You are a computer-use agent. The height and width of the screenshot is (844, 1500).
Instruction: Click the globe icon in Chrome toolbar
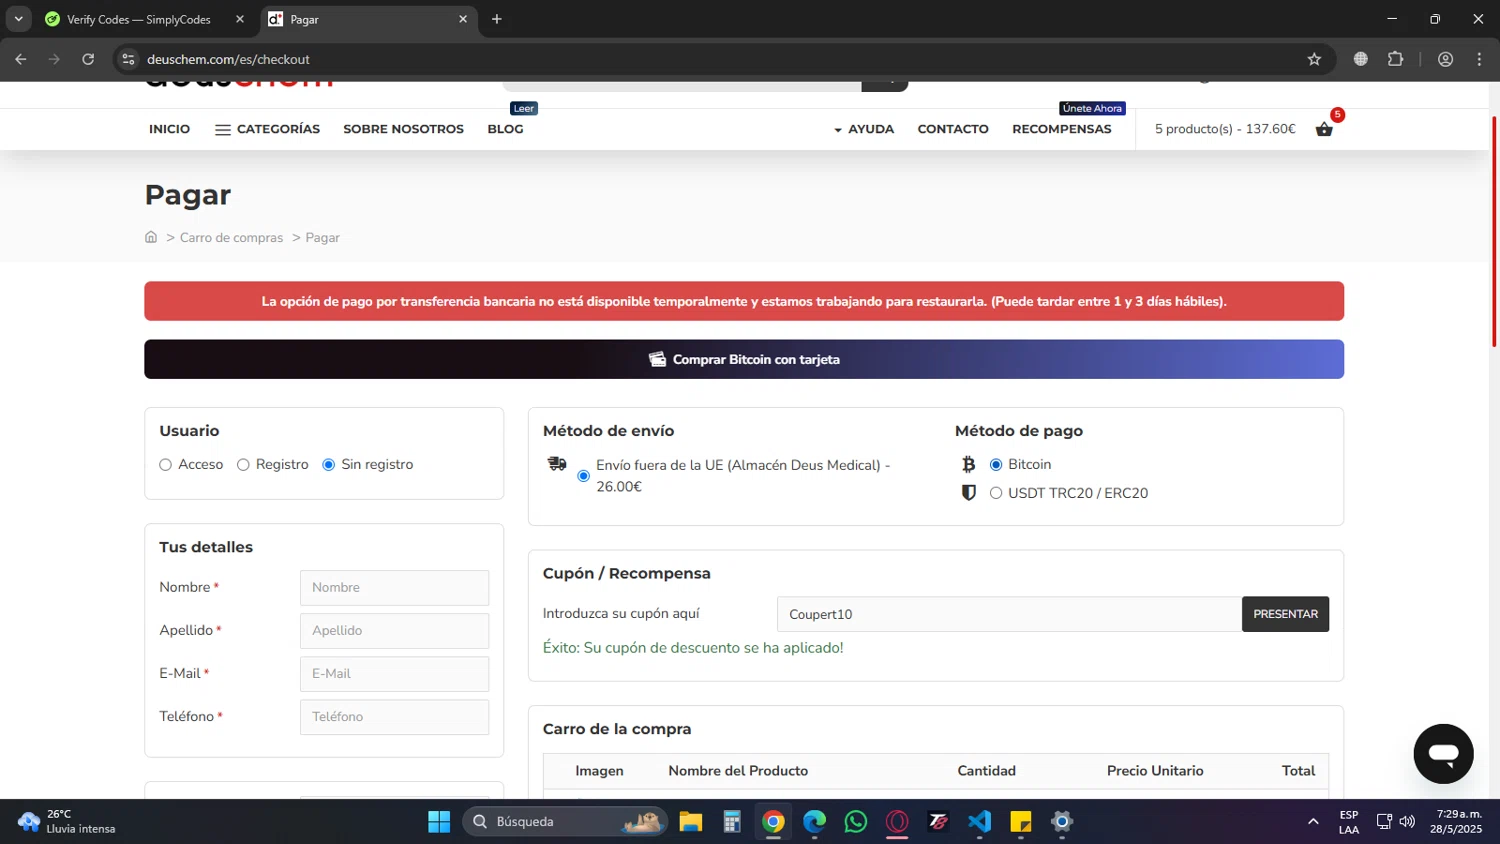click(1360, 59)
